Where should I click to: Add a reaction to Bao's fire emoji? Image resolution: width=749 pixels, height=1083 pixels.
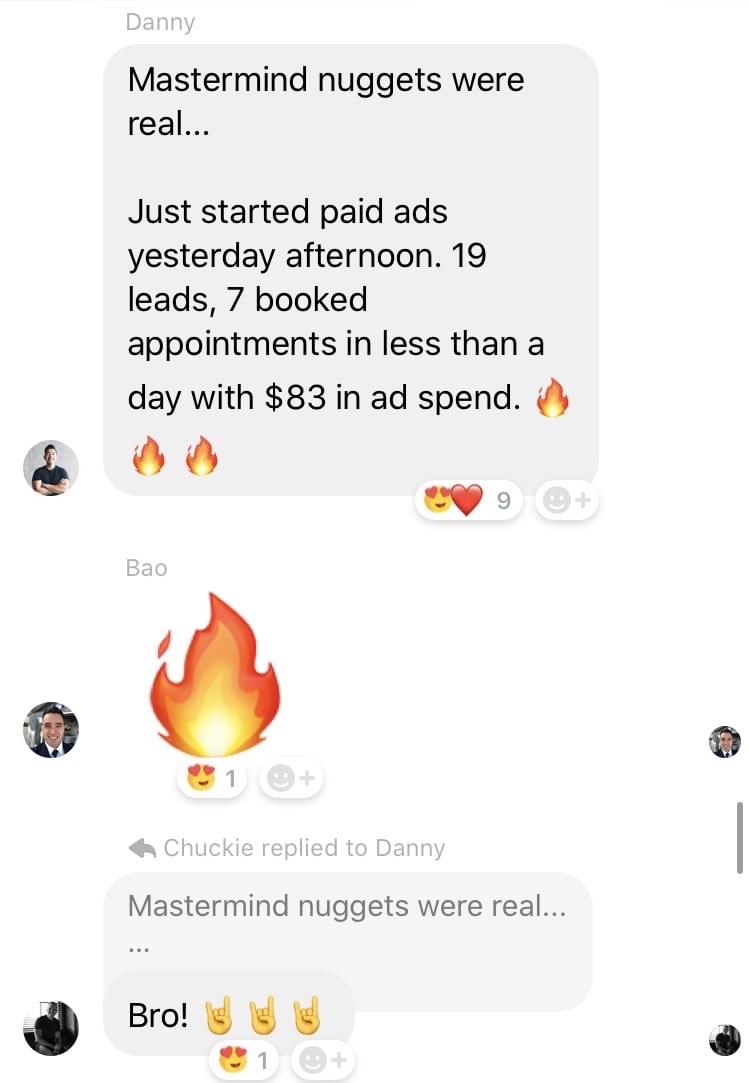point(291,778)
